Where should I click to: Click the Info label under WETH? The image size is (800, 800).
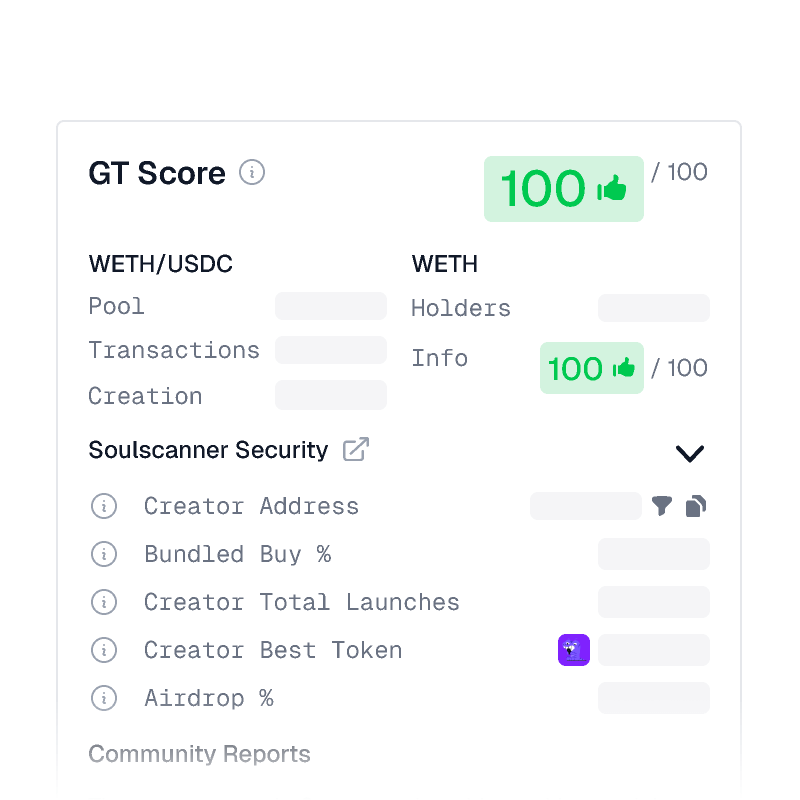(x=440, y=358)
